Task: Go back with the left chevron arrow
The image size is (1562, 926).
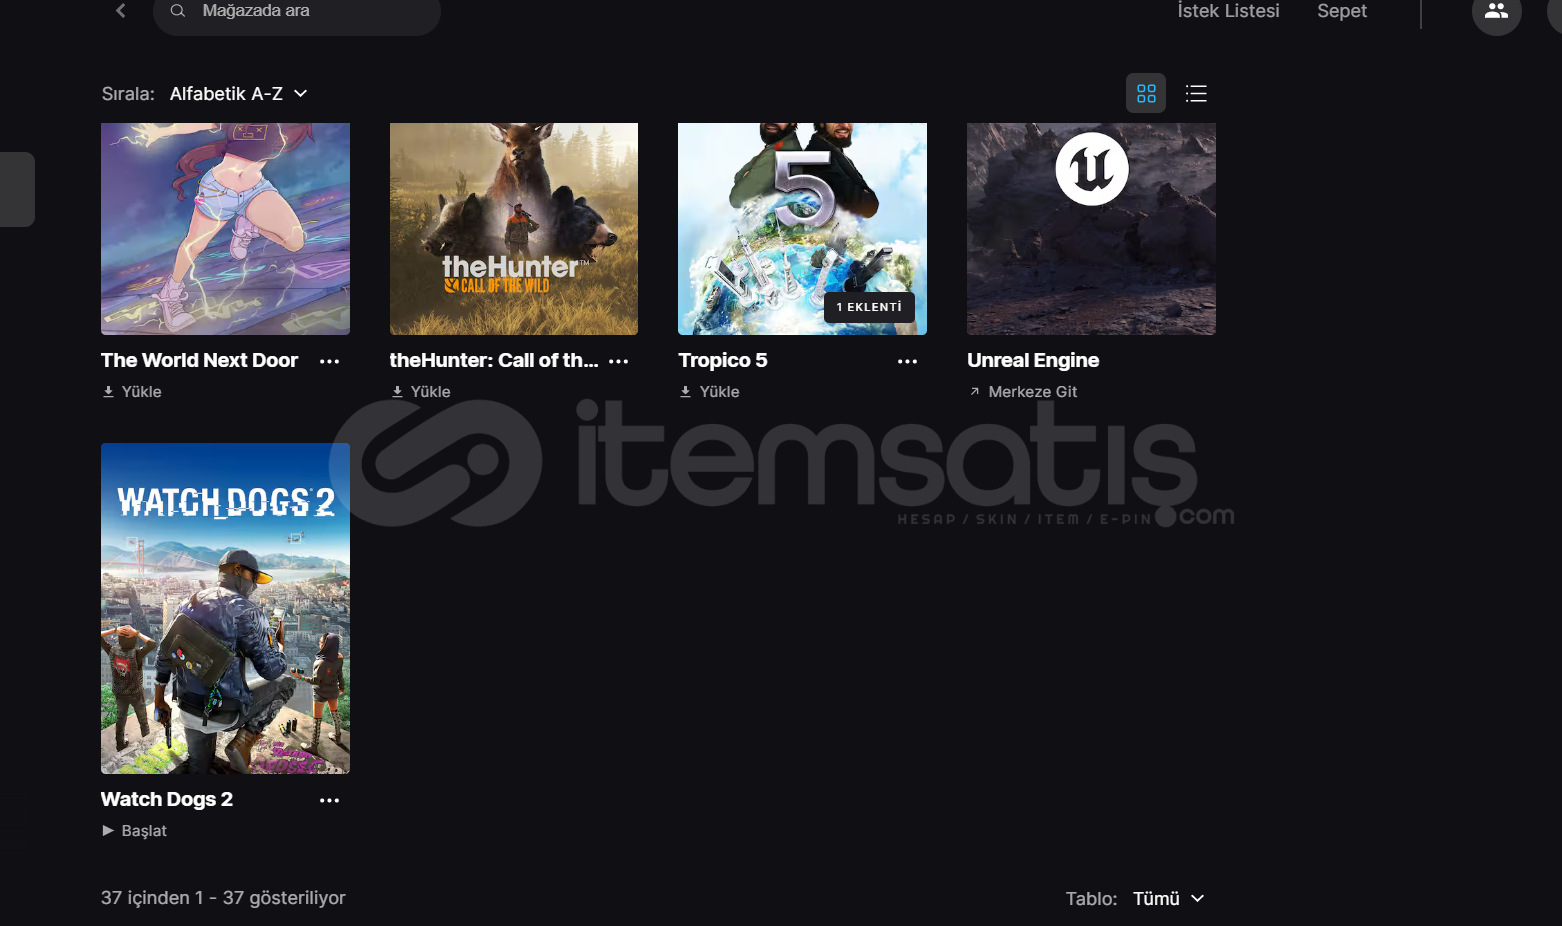Action: (x=121, y=10)
